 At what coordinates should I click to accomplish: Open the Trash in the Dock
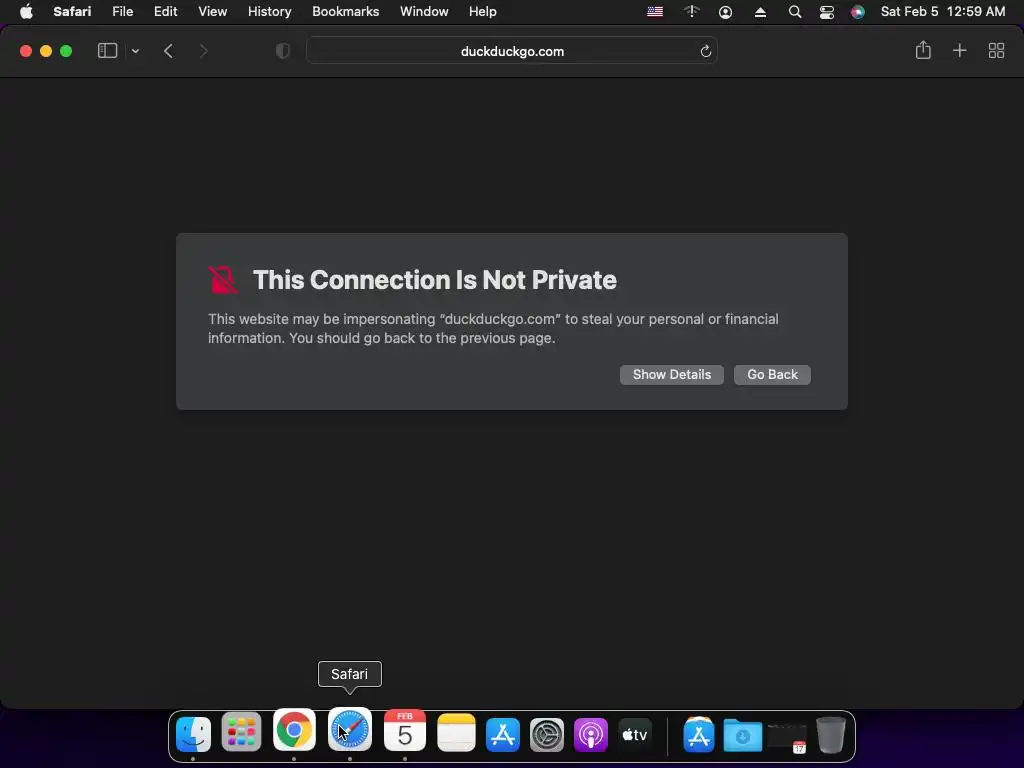[831, 735]
